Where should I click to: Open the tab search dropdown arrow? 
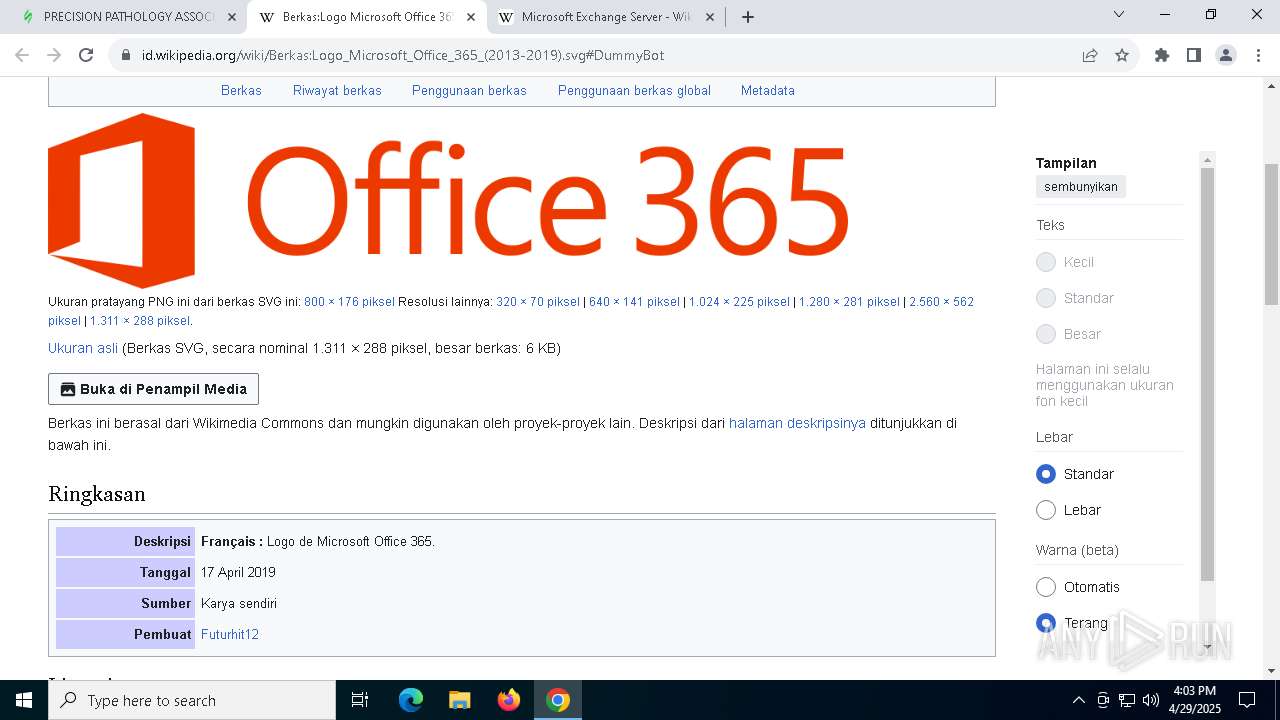point(1119,15)
